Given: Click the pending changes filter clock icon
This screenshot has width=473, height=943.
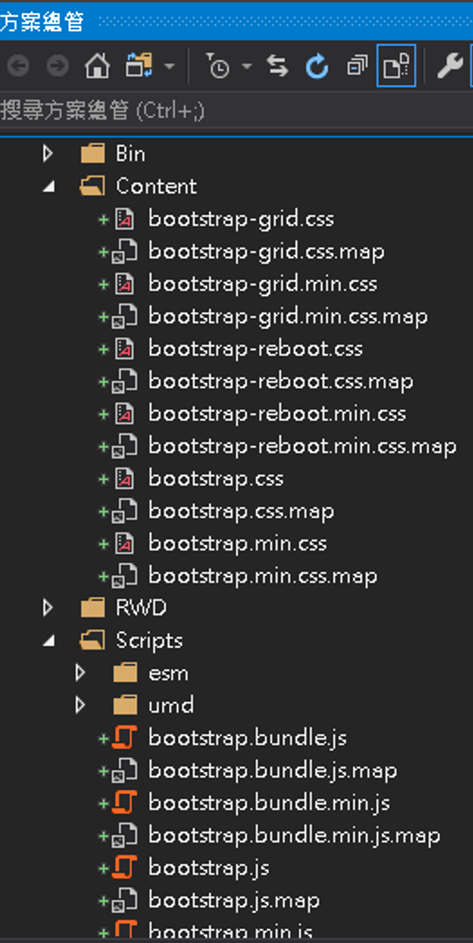Looking at the screenshot, I should [217, 66].
